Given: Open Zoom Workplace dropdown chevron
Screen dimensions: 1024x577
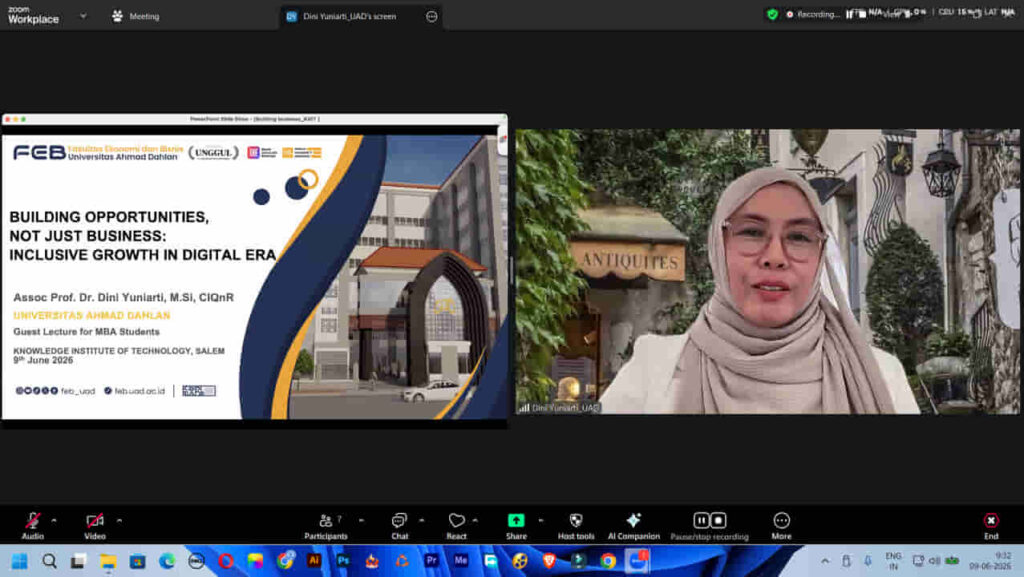Looking at the screenshot, I should [x=83, y=16].
